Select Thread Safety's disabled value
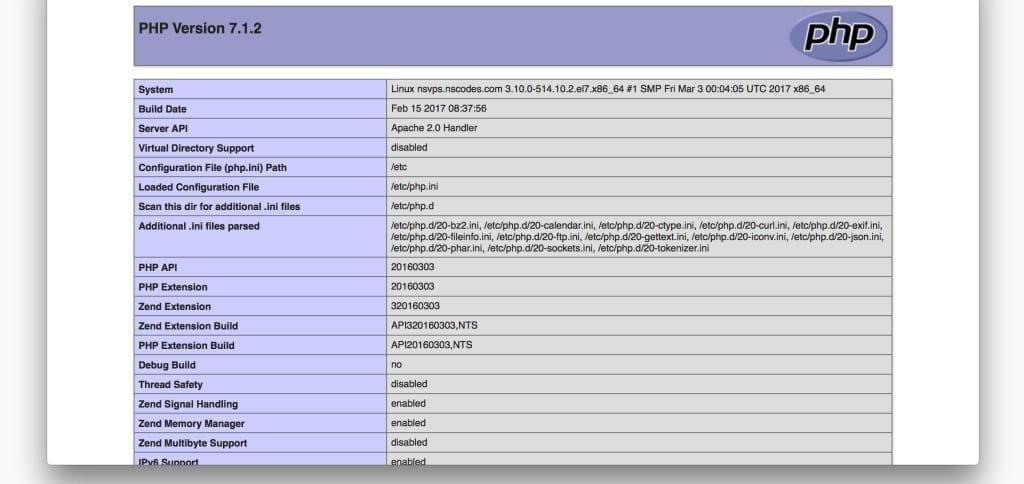The width and height of the screenshot is (1024, 484). (x=409, y=385)
